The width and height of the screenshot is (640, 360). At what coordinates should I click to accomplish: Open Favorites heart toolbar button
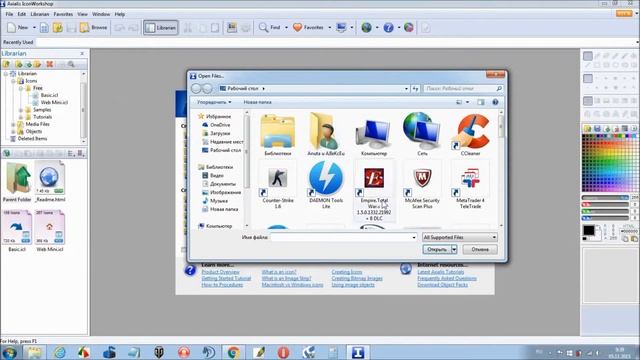[309, 27]
